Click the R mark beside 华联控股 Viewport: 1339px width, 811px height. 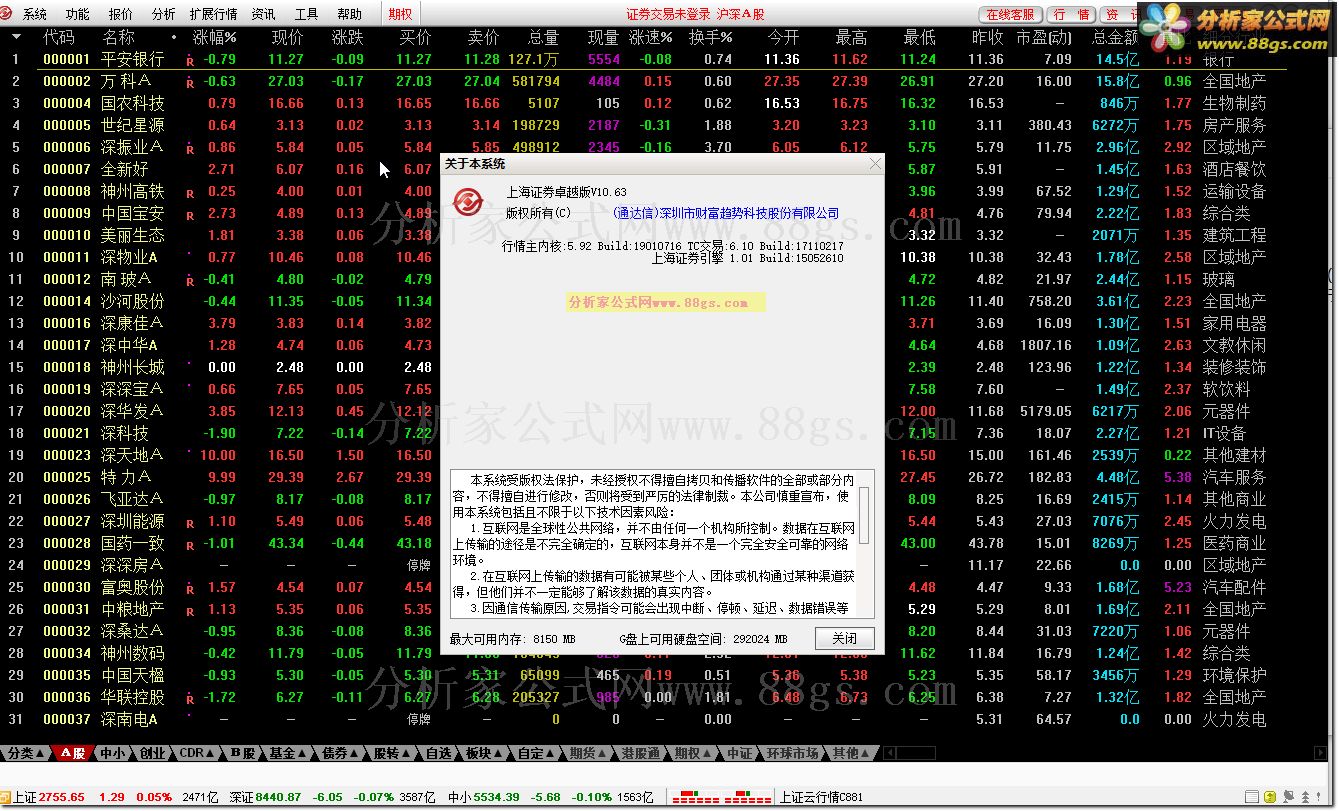tap(190, 699)
